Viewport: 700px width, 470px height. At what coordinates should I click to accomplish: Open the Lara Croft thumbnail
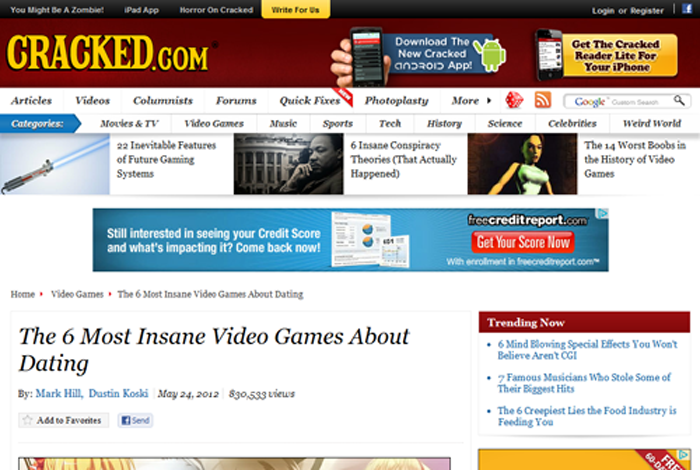tap(522, 164)
